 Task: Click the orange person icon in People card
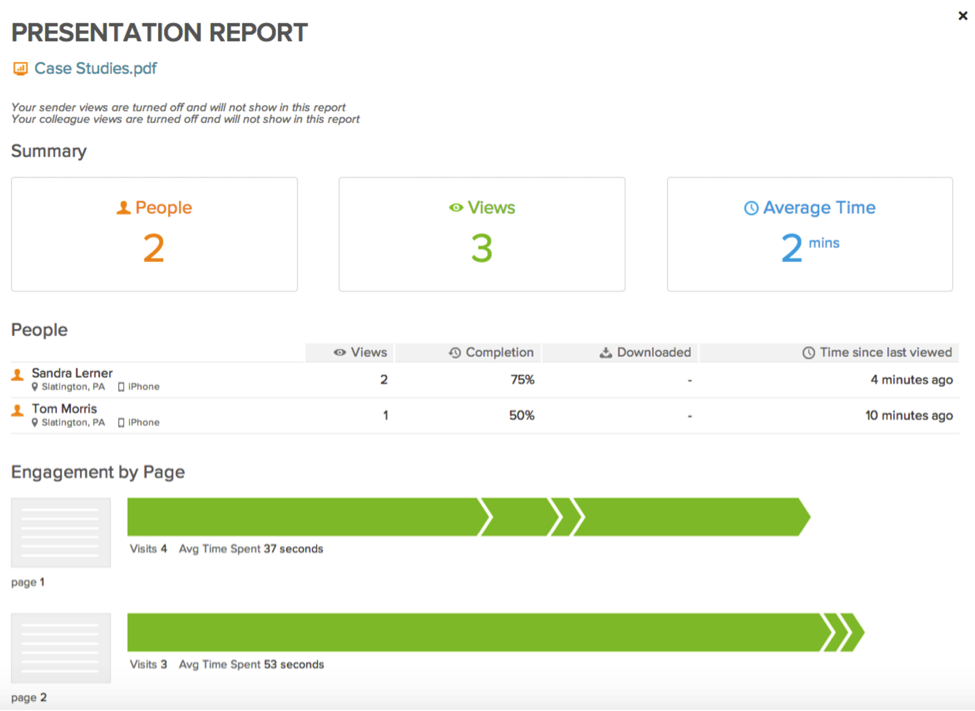point(123,208)
